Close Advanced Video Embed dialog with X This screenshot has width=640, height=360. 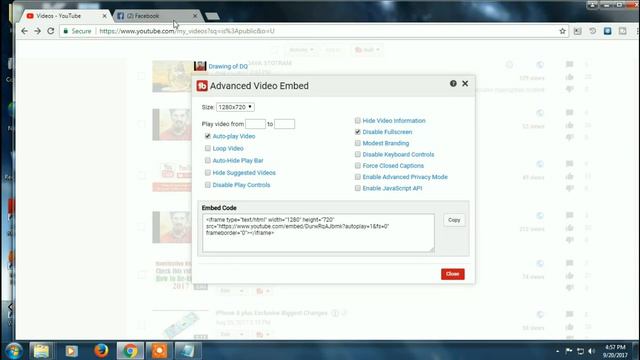(x=465, y=83)
